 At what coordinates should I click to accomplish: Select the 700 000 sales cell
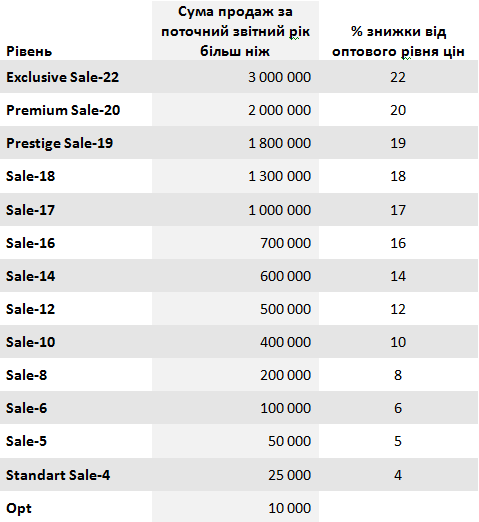point(235,242)
